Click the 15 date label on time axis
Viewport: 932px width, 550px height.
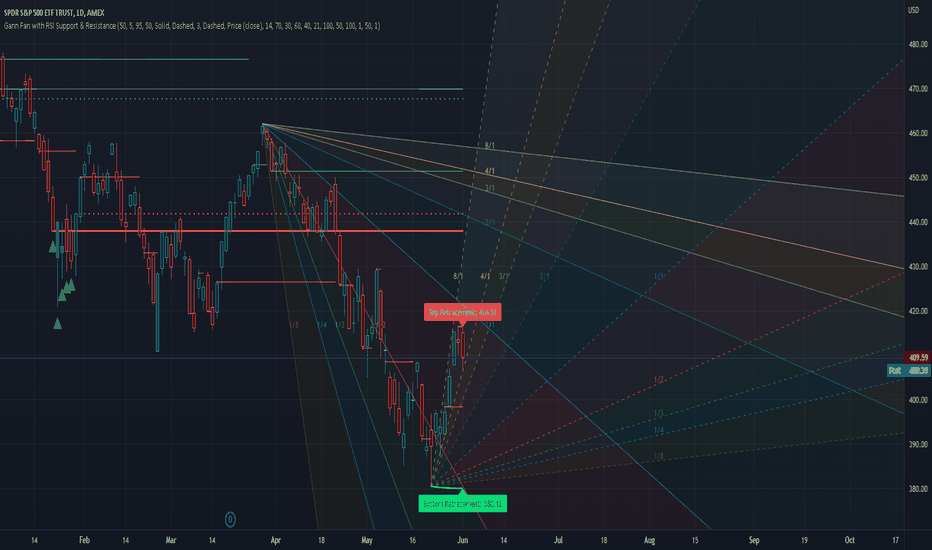(x=695, y=540)
